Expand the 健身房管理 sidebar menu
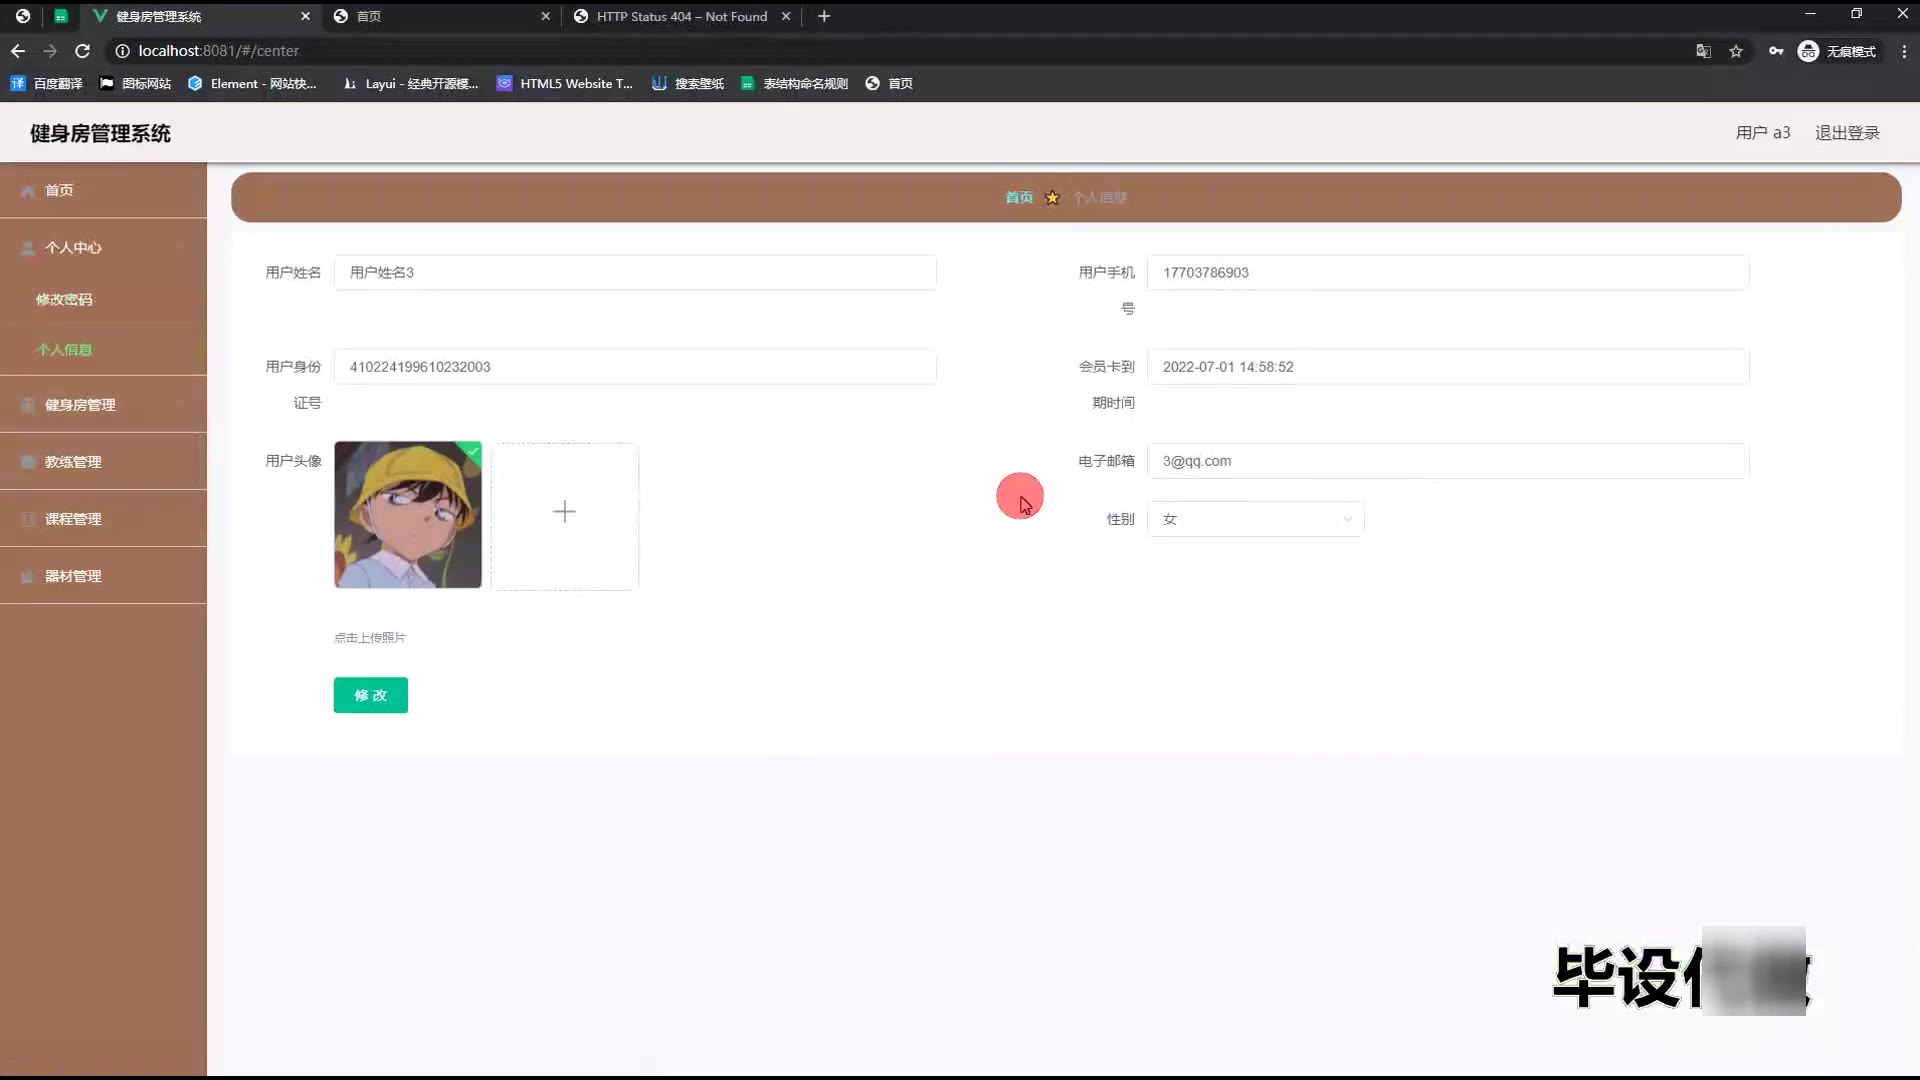Screen dimensions: 1920x1080 (103, 404)
